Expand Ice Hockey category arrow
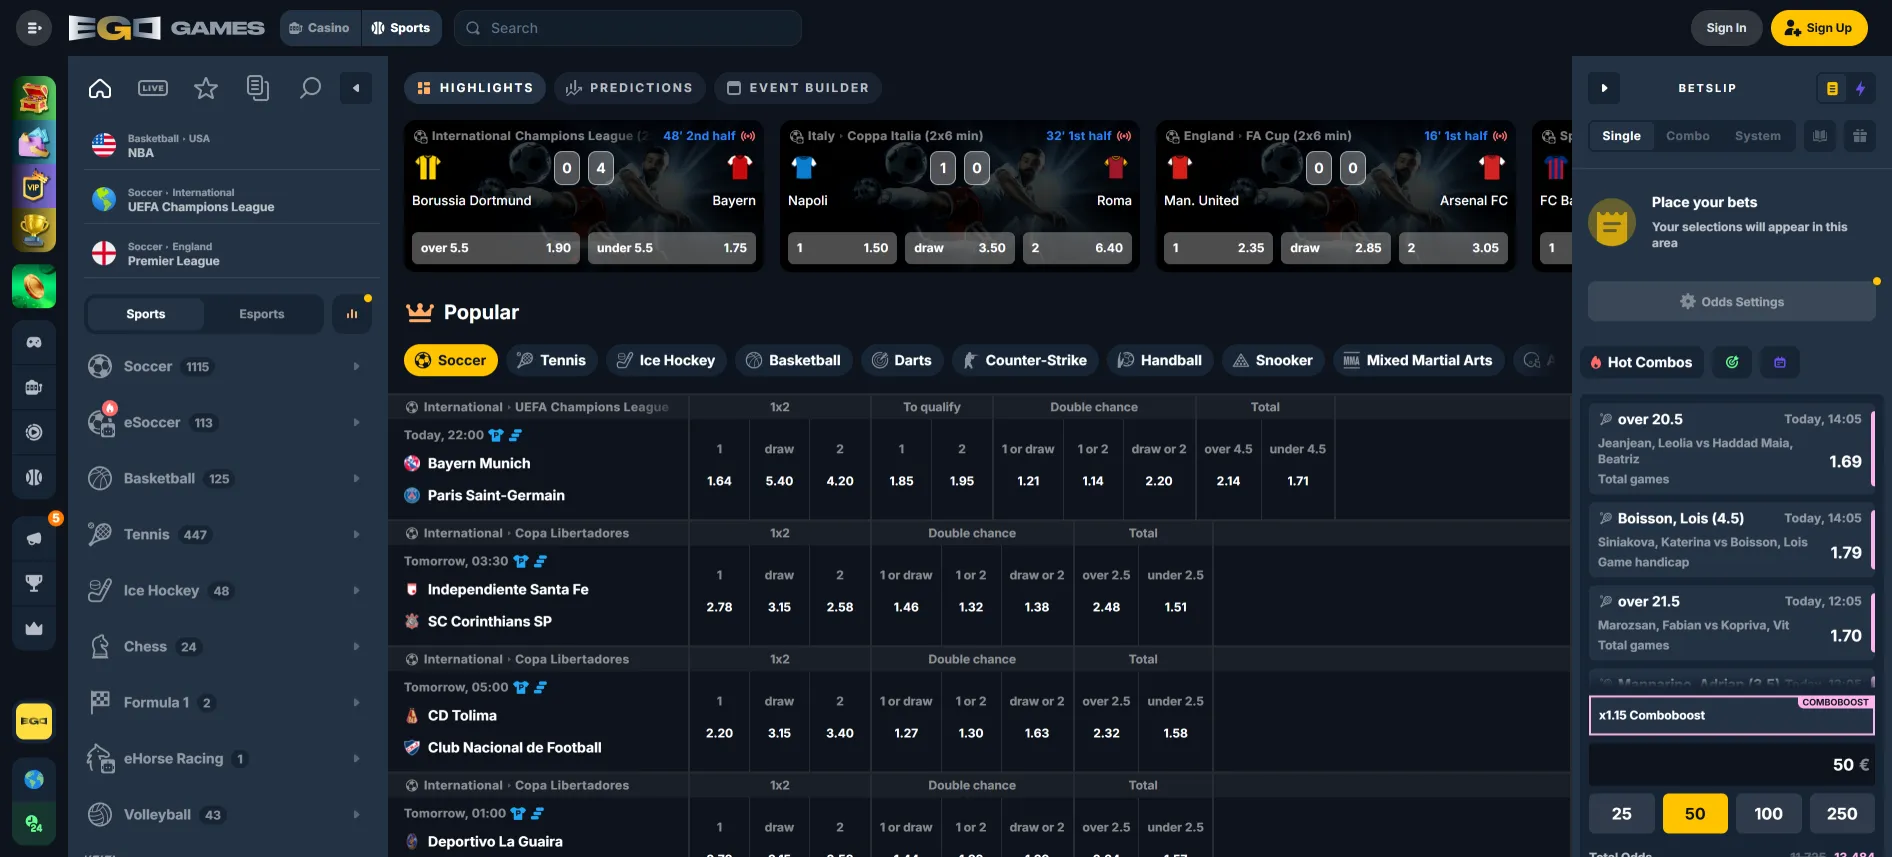Viewport: 1892px width, 857px height. [x=356, y=591]
